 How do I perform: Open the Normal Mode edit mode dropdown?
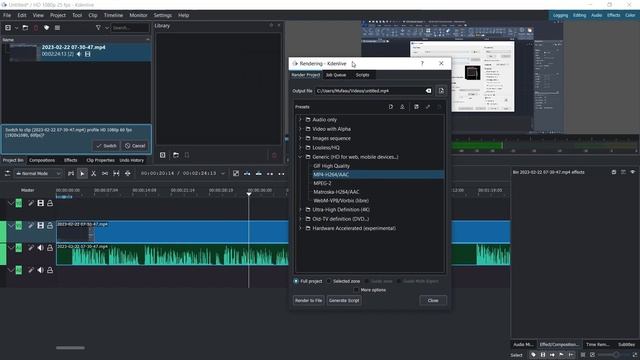coord(38,173)
